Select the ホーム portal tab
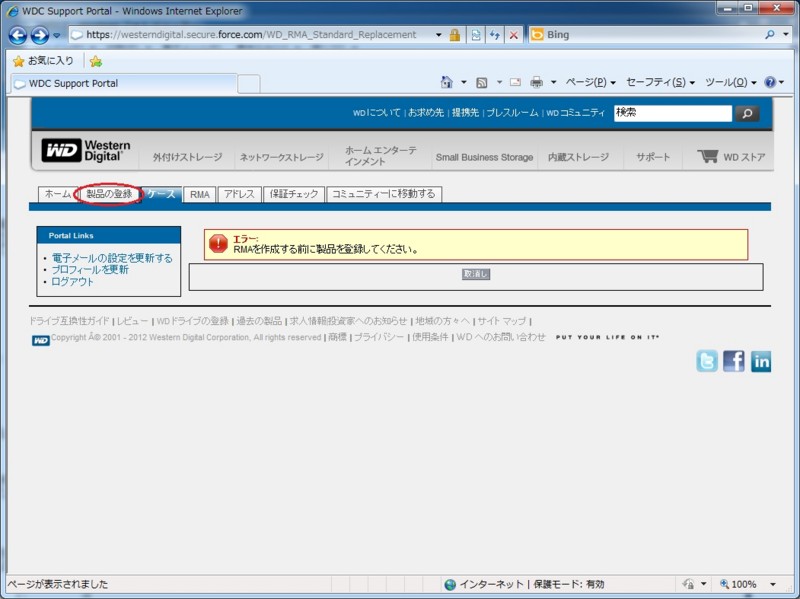The image size is (800, 599). pyautogui.click(x=58, y=194)
